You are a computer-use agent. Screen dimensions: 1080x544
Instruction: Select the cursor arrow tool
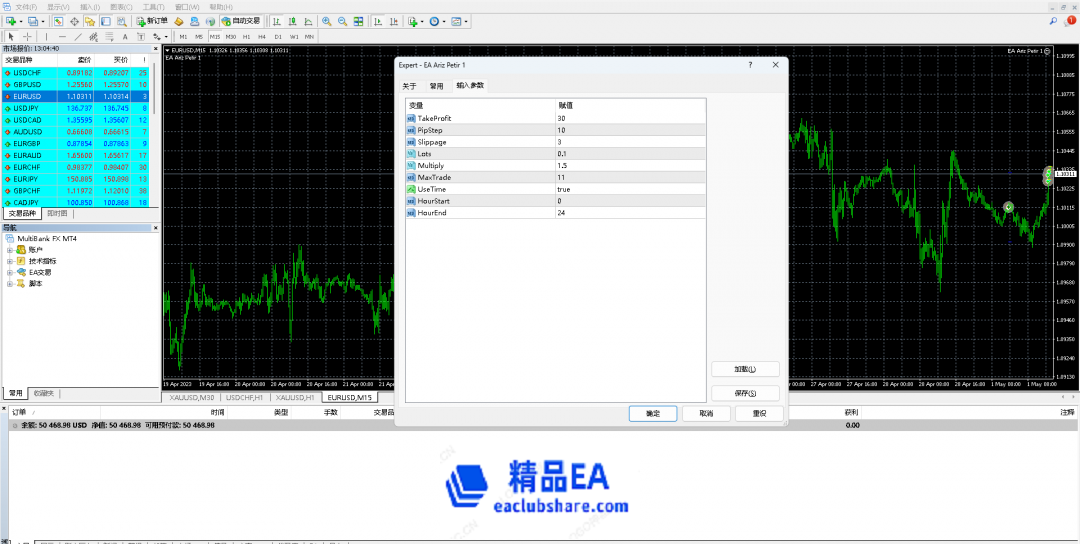point(11,36)
